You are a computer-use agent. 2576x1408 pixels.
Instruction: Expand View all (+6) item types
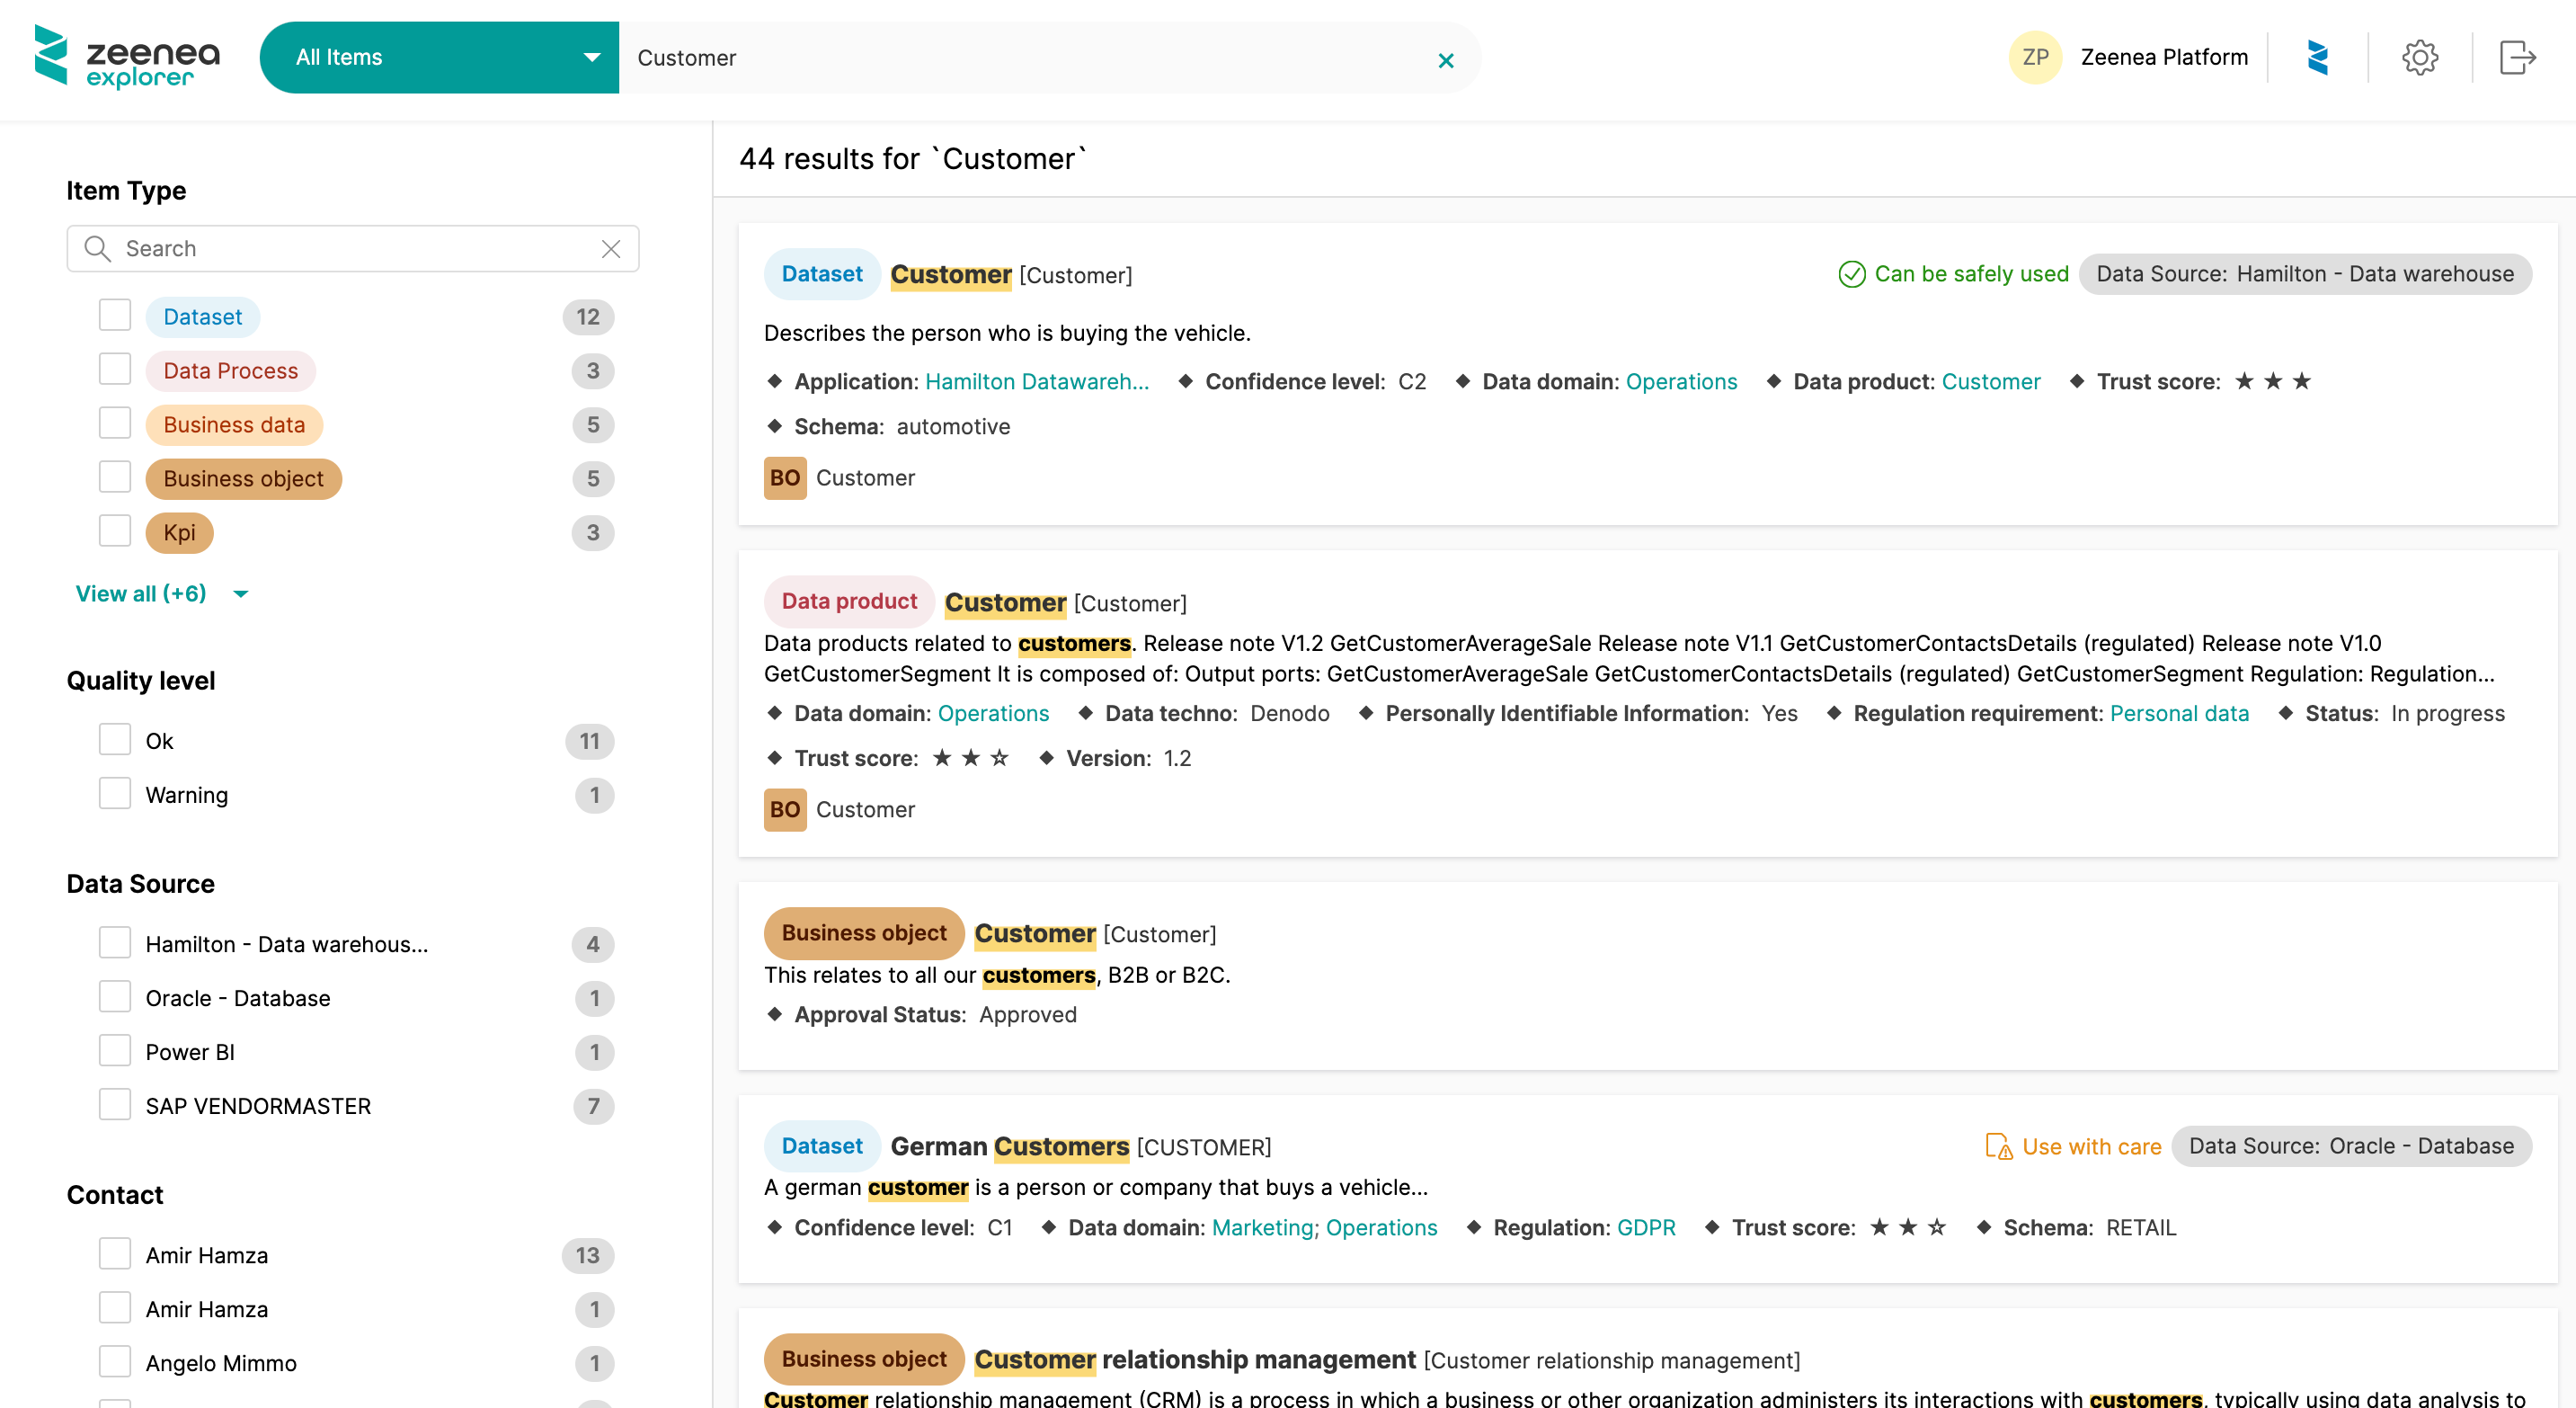pyautogui.click(x=161, y=593)
